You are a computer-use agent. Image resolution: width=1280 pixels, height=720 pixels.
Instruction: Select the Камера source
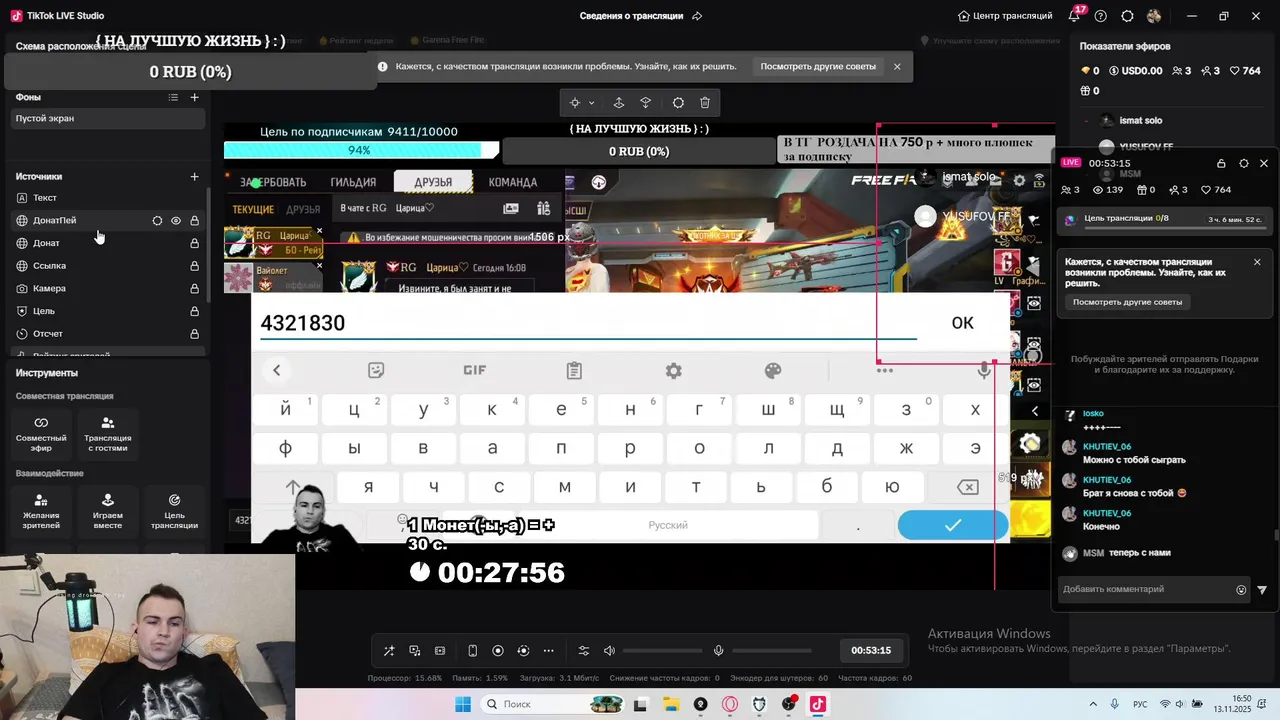[108, 288]
